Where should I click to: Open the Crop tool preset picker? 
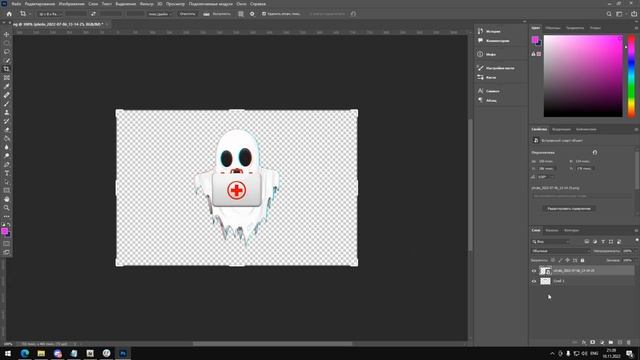[x=25, y=14]
